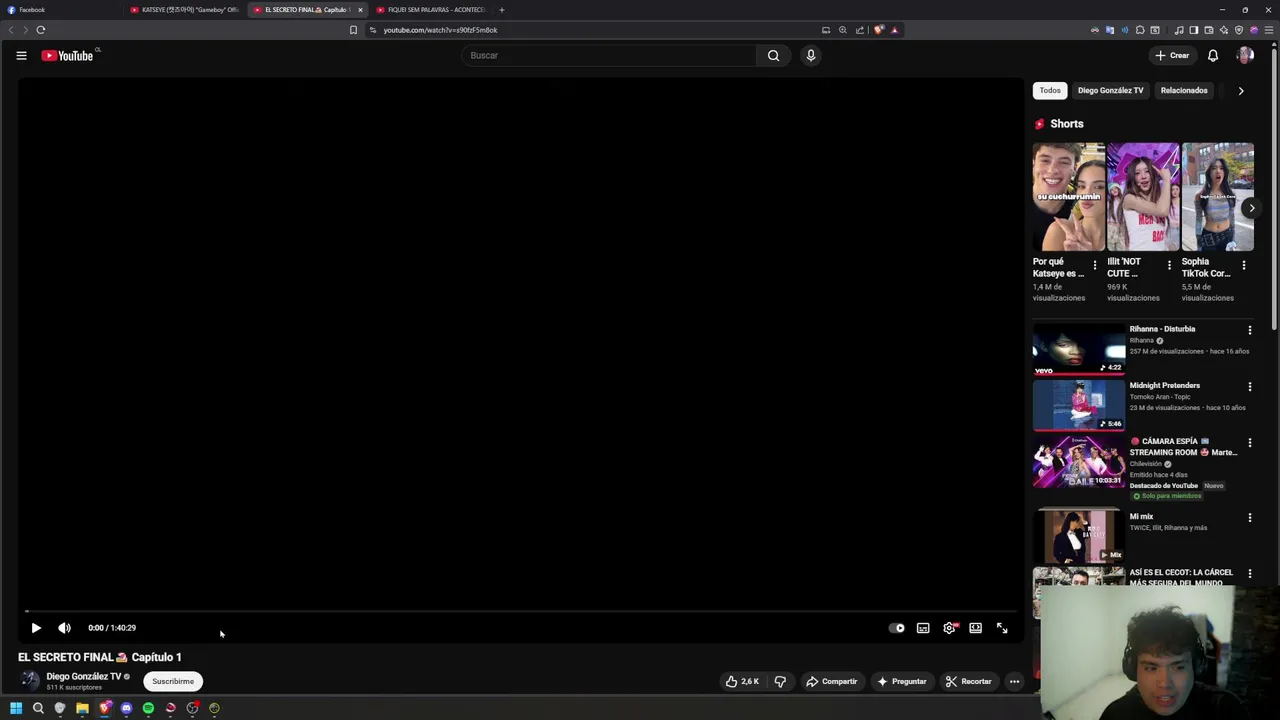Screen dimensions: 1280x720
Task: Open the Windows Start menu
Action: 16,708
